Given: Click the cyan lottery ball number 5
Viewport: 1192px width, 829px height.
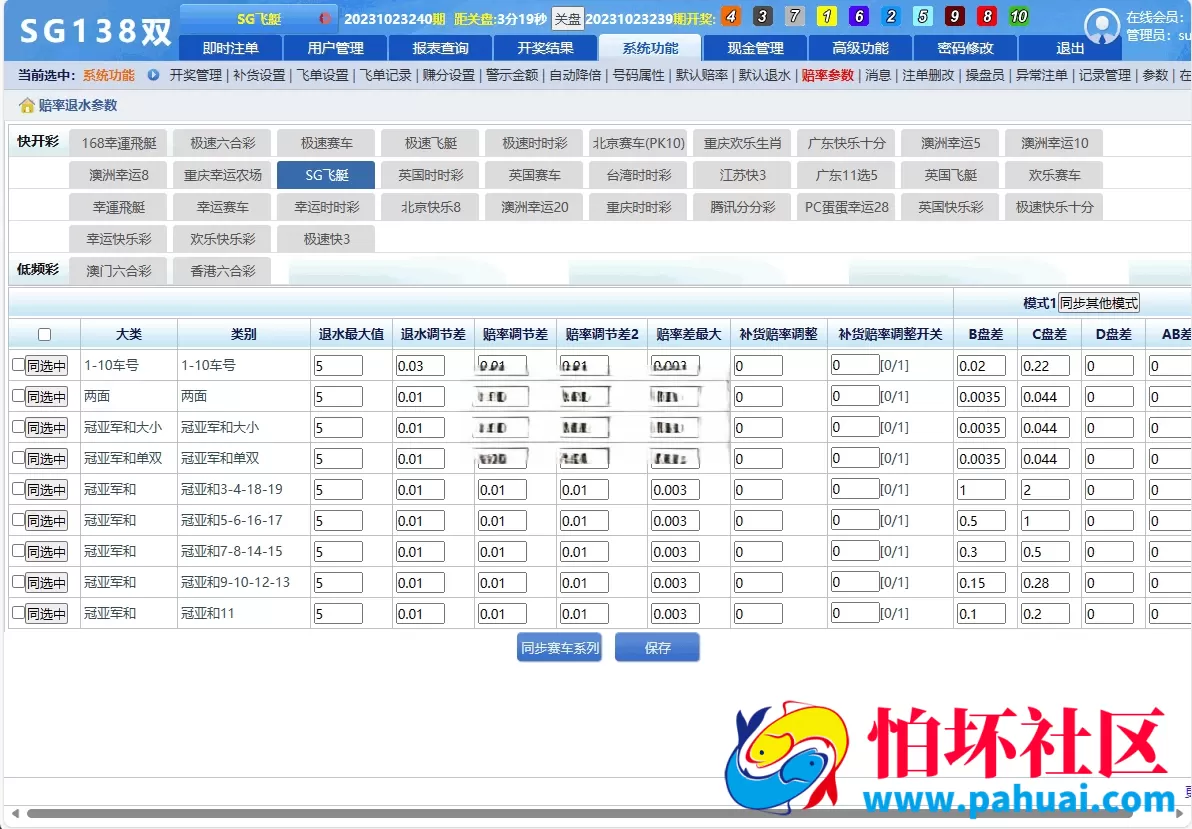Looking at the screenshot, I should [923, 16].
